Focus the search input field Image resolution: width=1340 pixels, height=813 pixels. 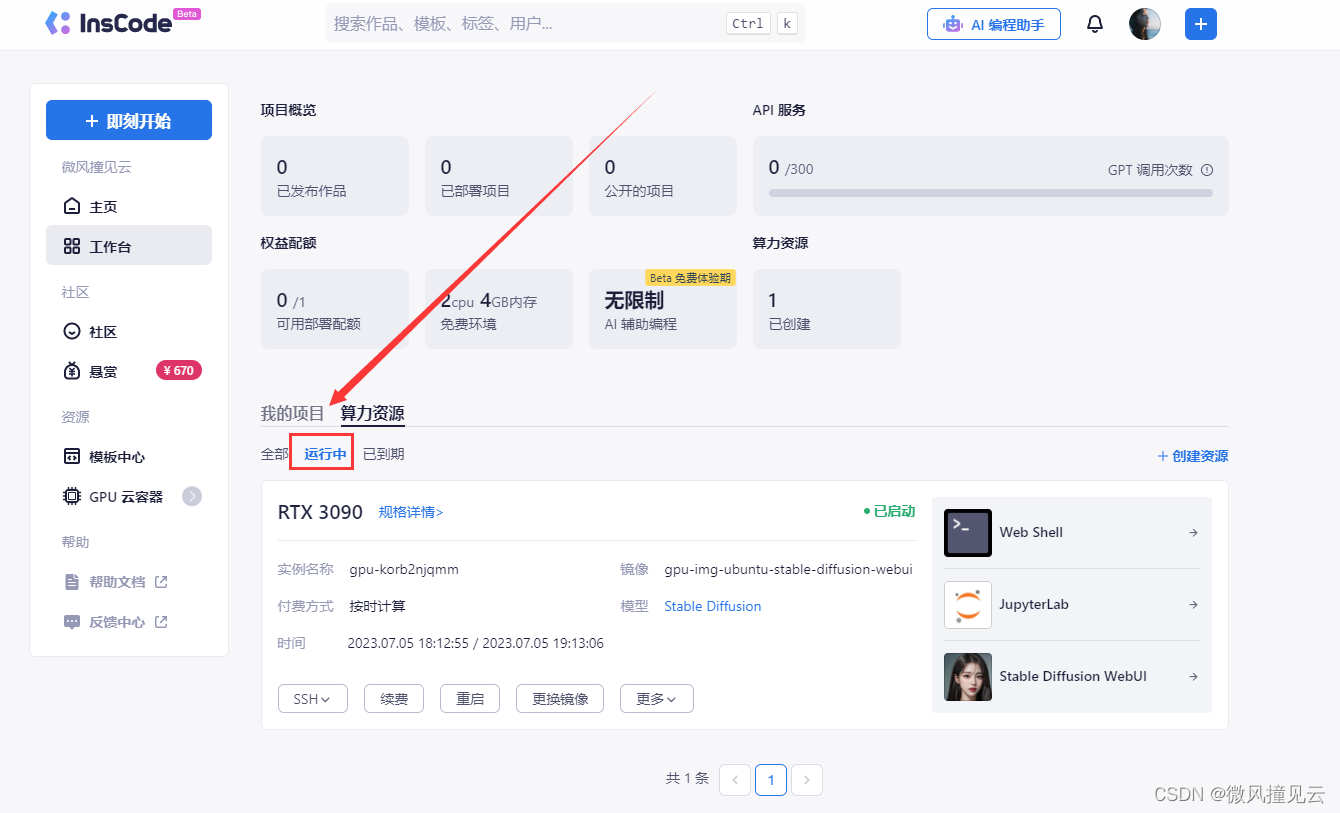pos(566,23)
